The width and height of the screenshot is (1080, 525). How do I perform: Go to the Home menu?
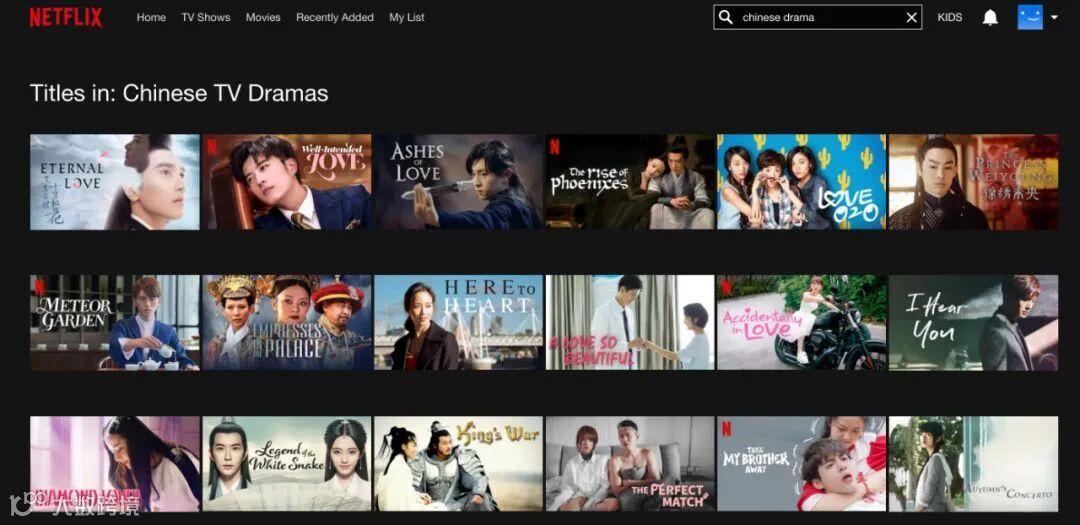pos(151,17)
